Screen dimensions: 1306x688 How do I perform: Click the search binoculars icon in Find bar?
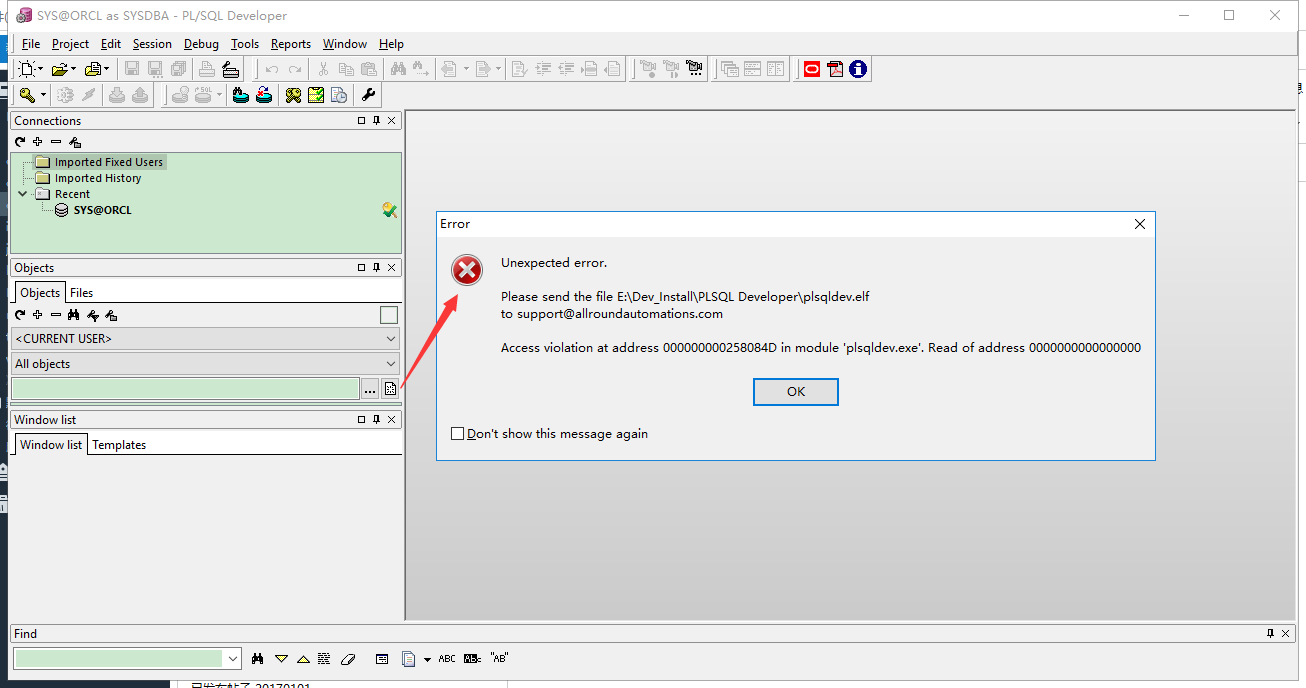(x=258, y=659)
